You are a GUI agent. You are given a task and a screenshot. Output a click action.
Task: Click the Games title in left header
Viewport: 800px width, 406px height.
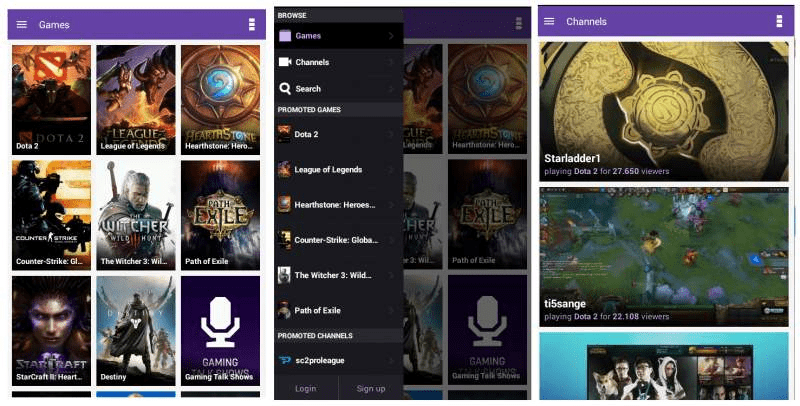click(x=54, y=24)
